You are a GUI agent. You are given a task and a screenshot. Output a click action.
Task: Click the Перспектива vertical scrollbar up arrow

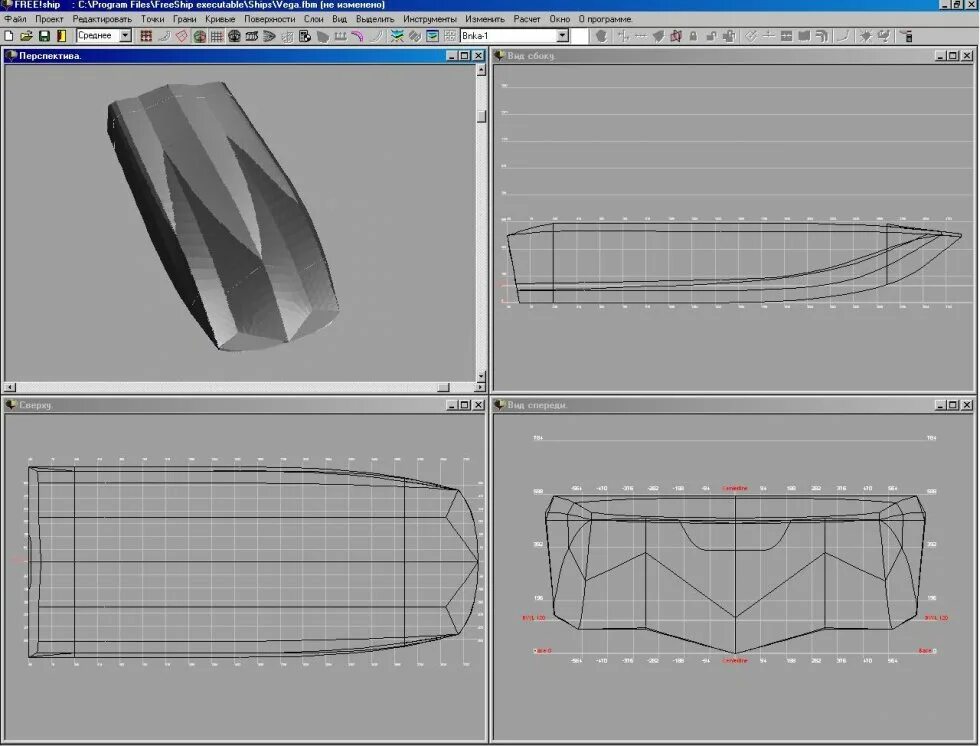481,70
